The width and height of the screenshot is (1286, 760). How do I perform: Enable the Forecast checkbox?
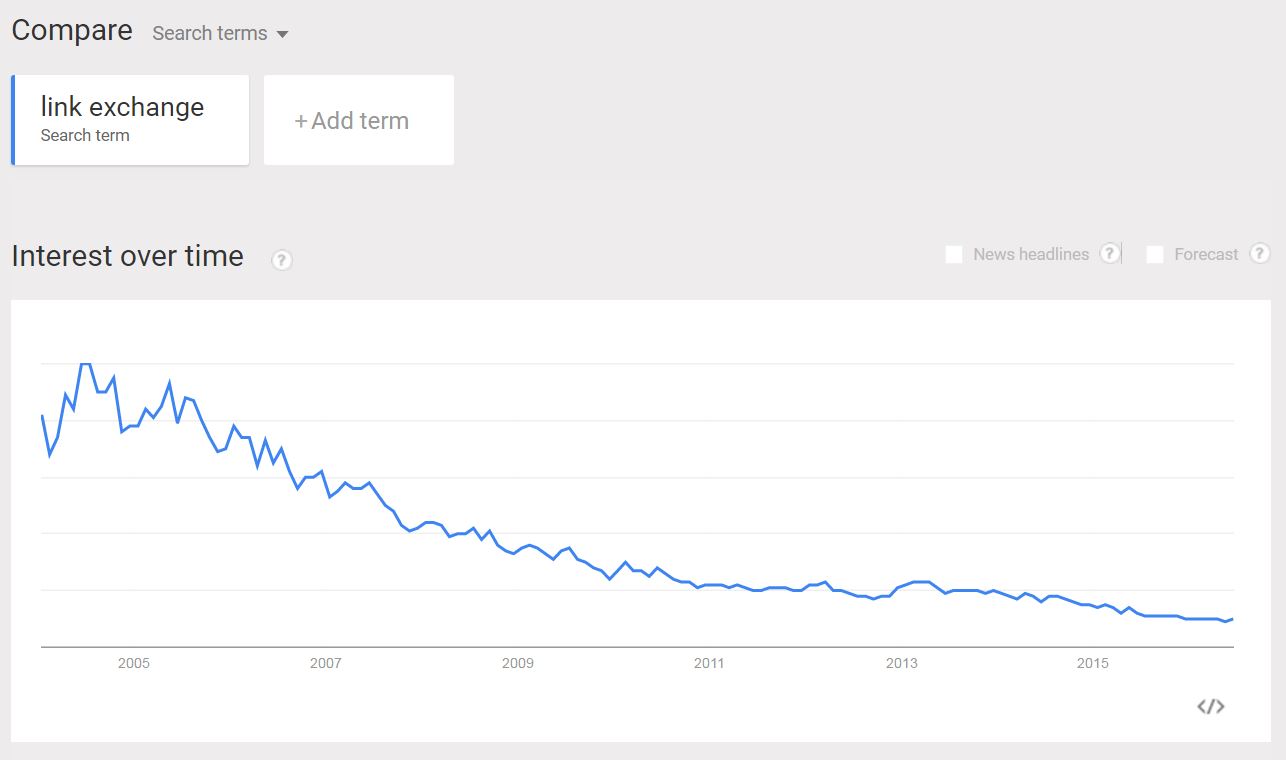[x=1155, y=254]
